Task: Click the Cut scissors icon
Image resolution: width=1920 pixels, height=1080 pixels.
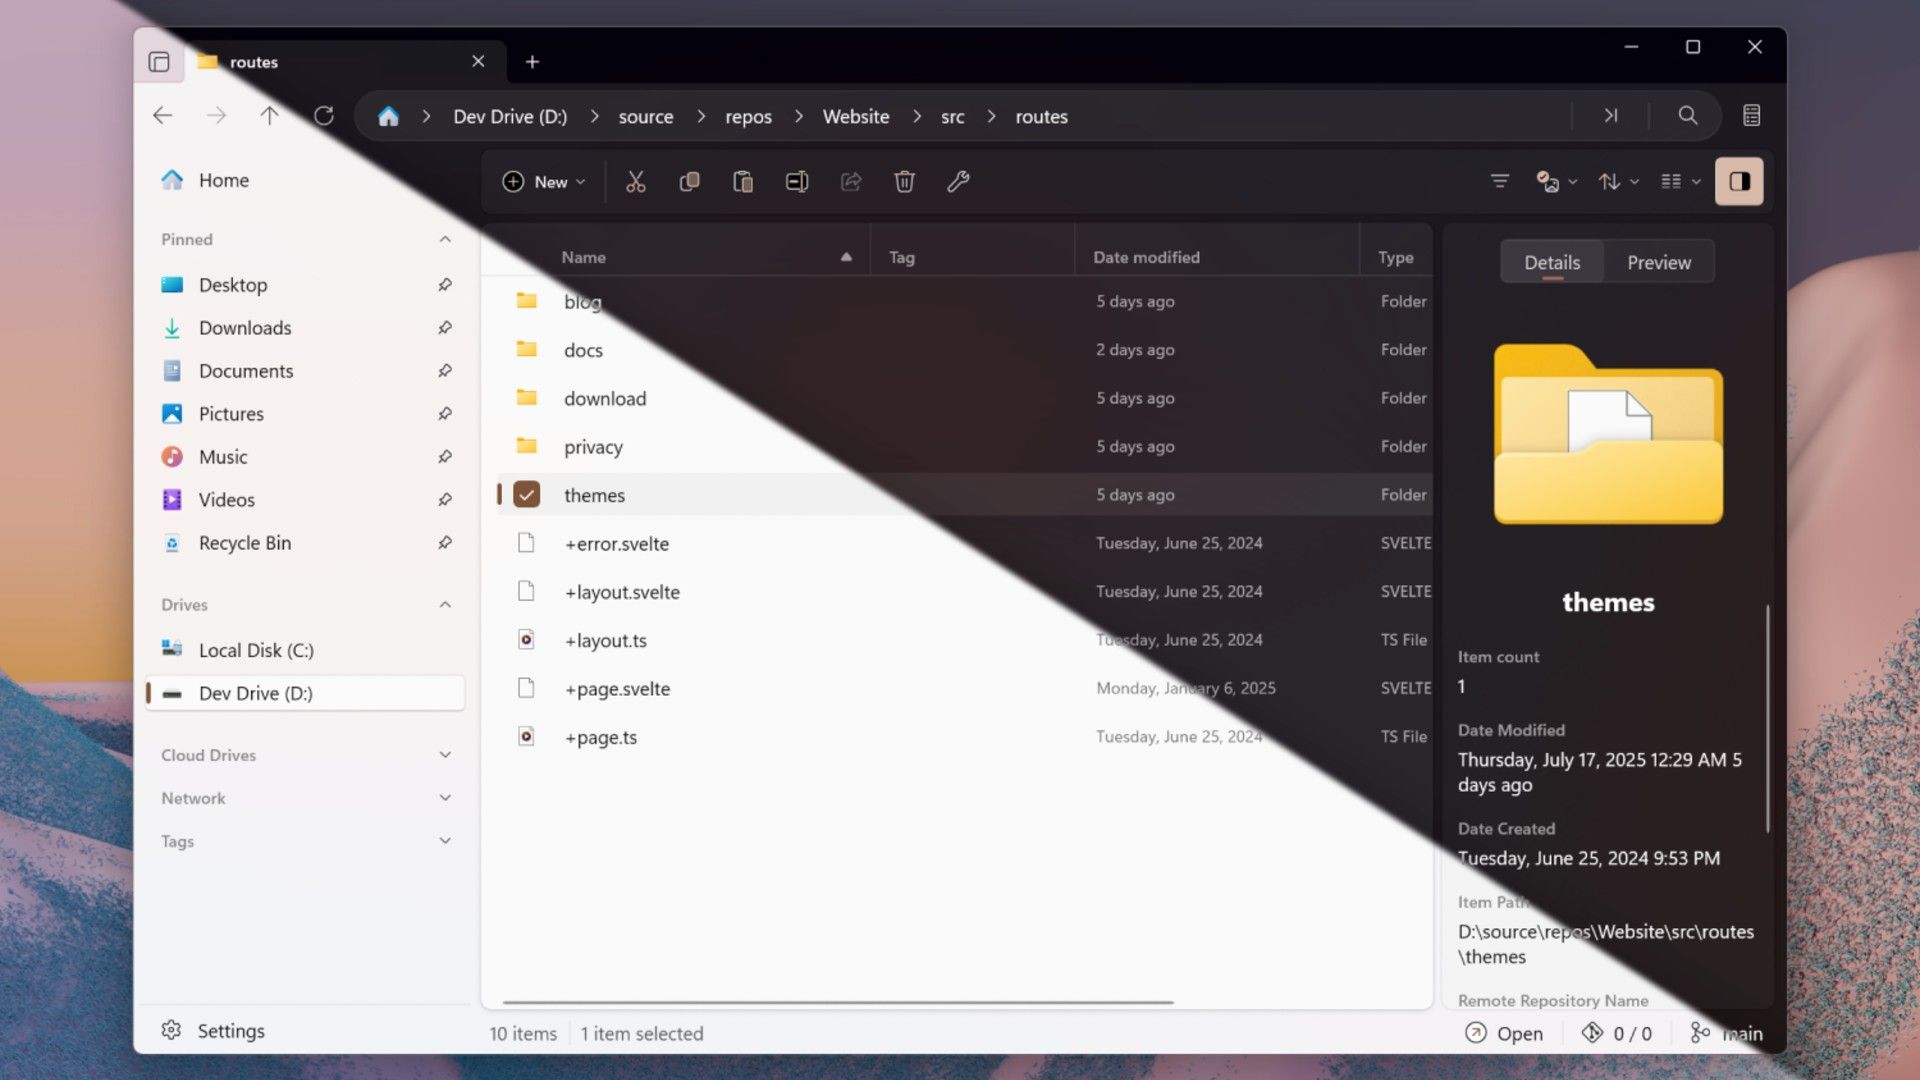Action: (636, 181)
